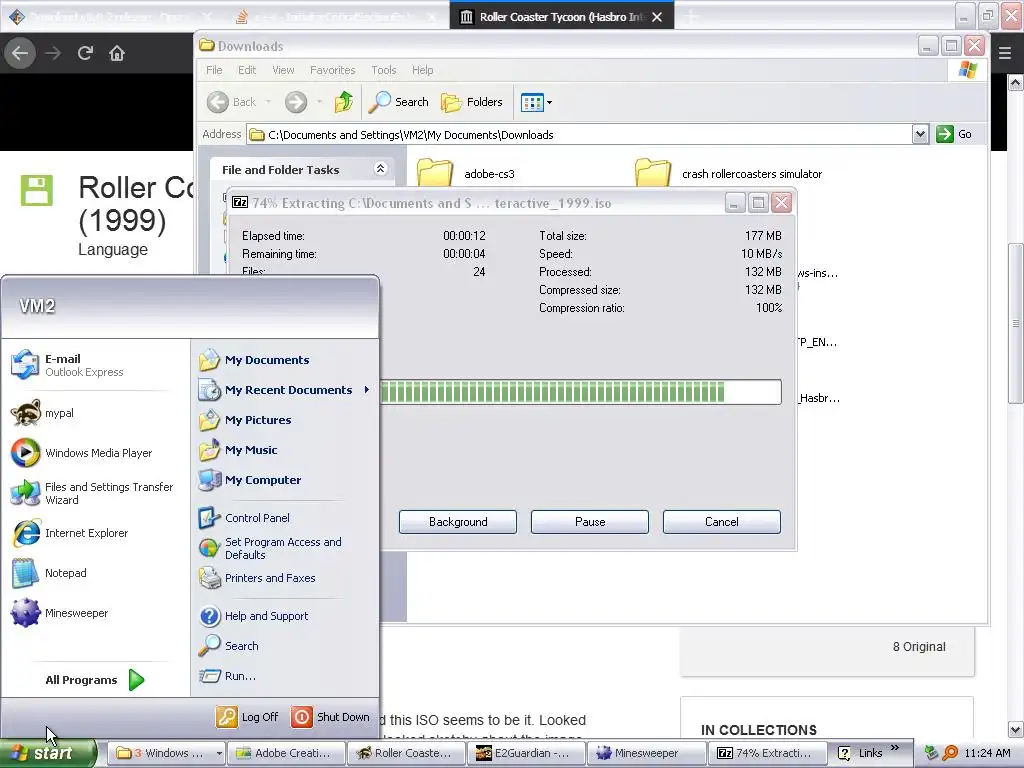Open address bar dropdown arrow
The width and height of the screenshot is (1024, 768).
click(x=920, y=135)
